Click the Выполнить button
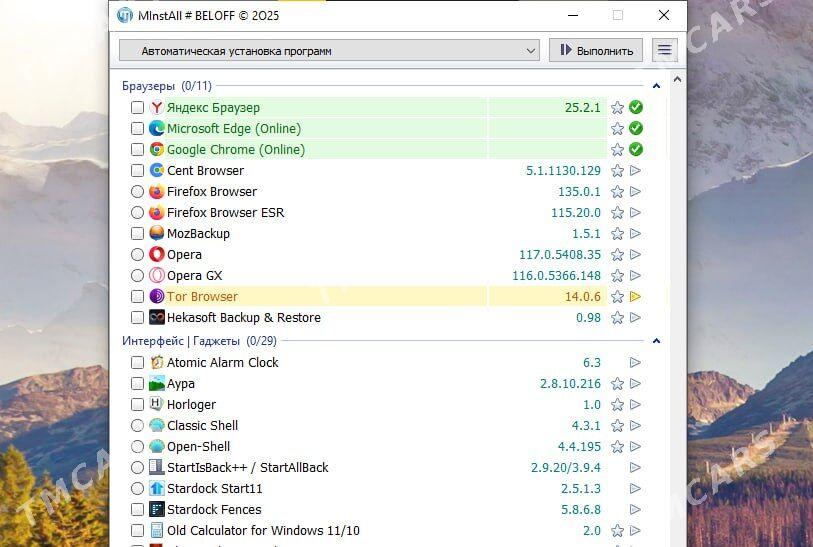The width and height of the screenshot is (813, 547). (x=596, y=50)
